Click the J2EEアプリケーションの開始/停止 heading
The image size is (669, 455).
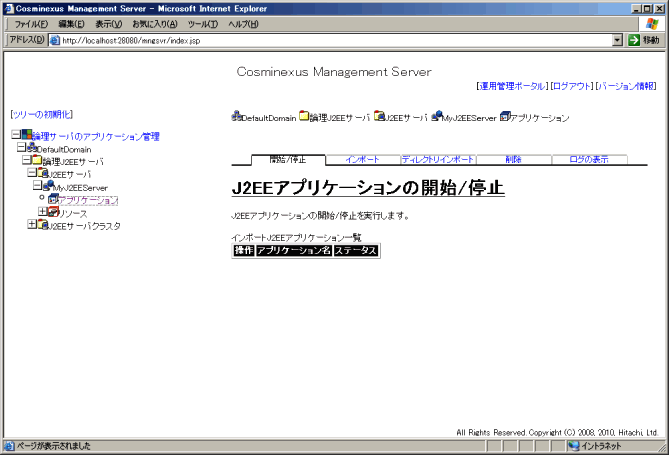[368, 188]
